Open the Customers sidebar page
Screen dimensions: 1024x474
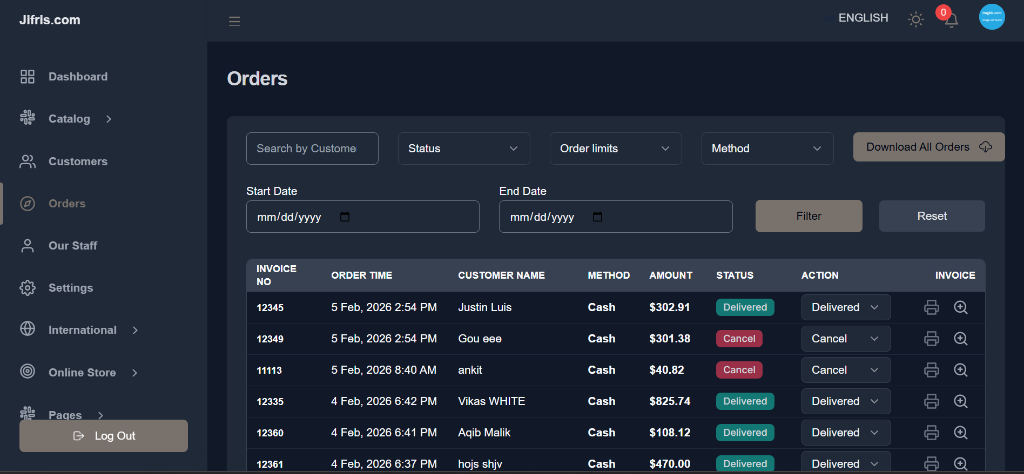pyautogui.click(x=77, y=161)
